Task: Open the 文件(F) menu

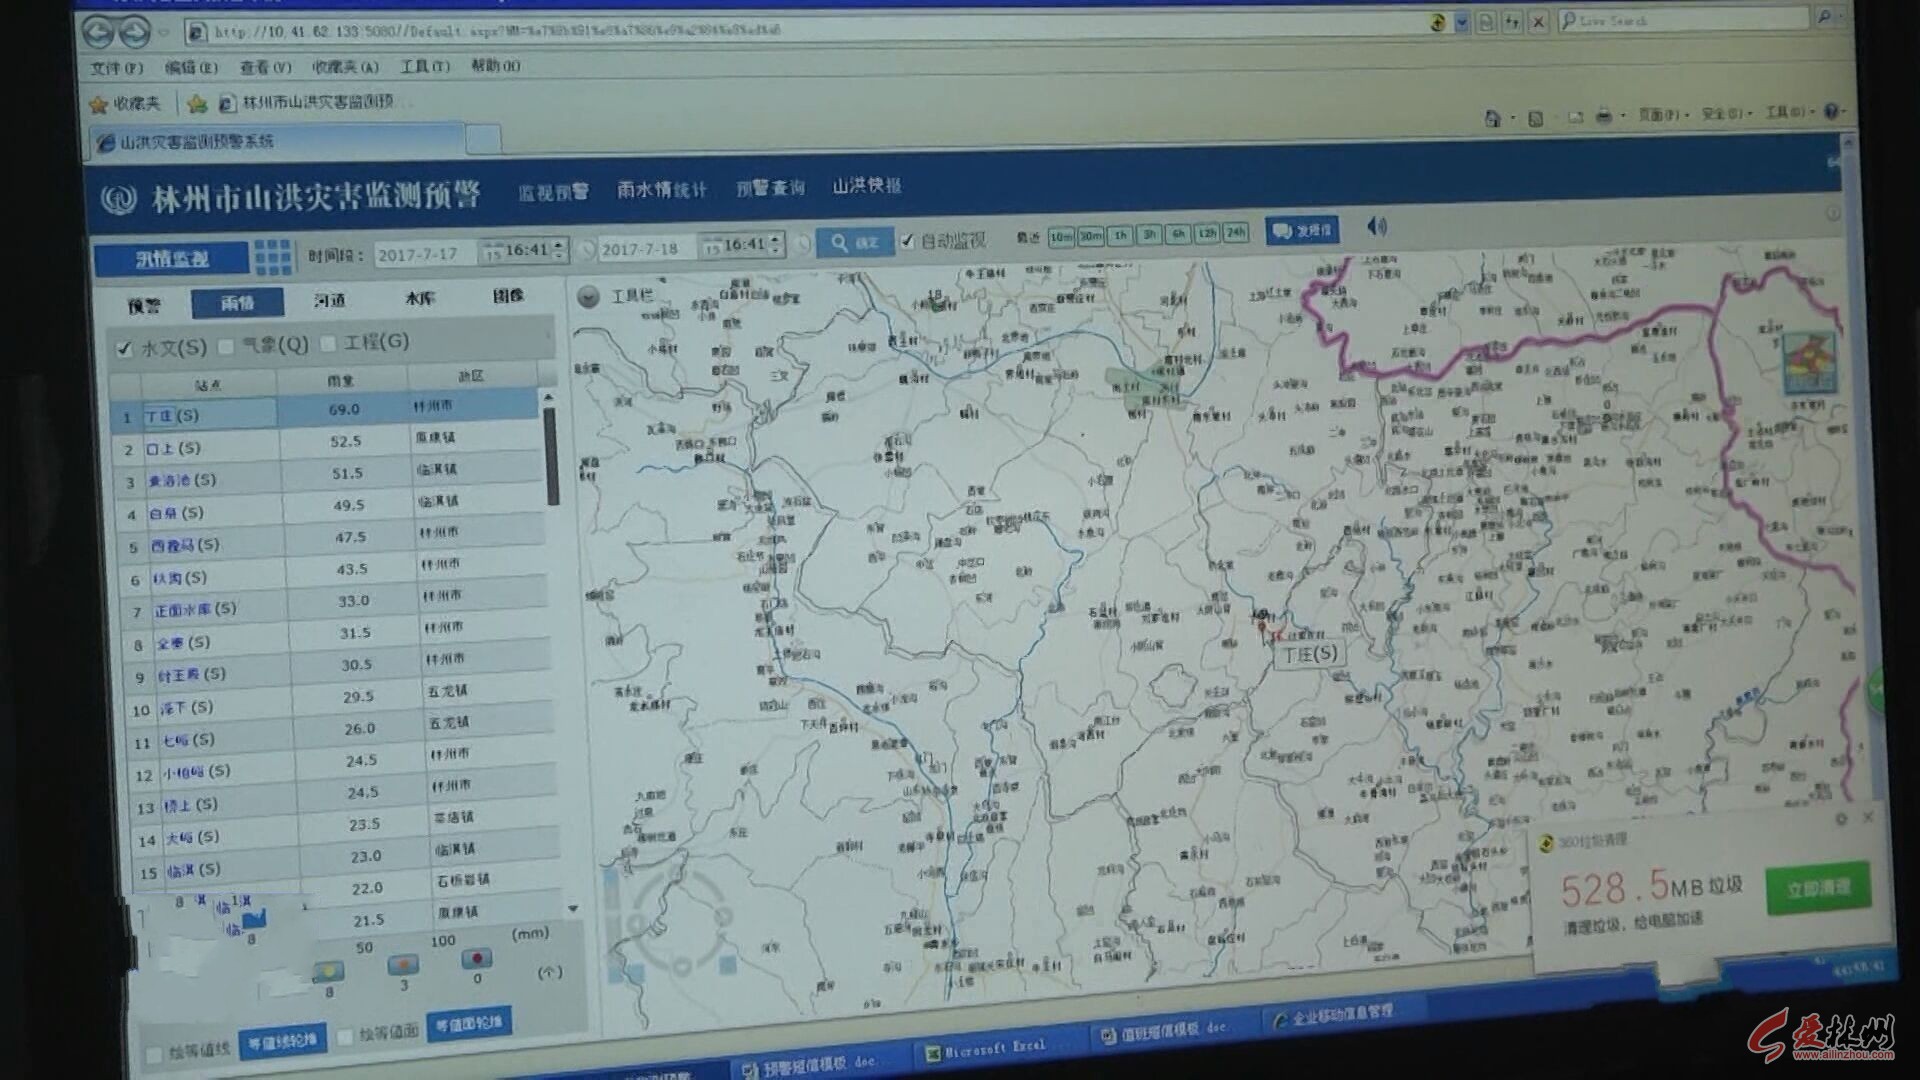Action: [x=117, y=68]
